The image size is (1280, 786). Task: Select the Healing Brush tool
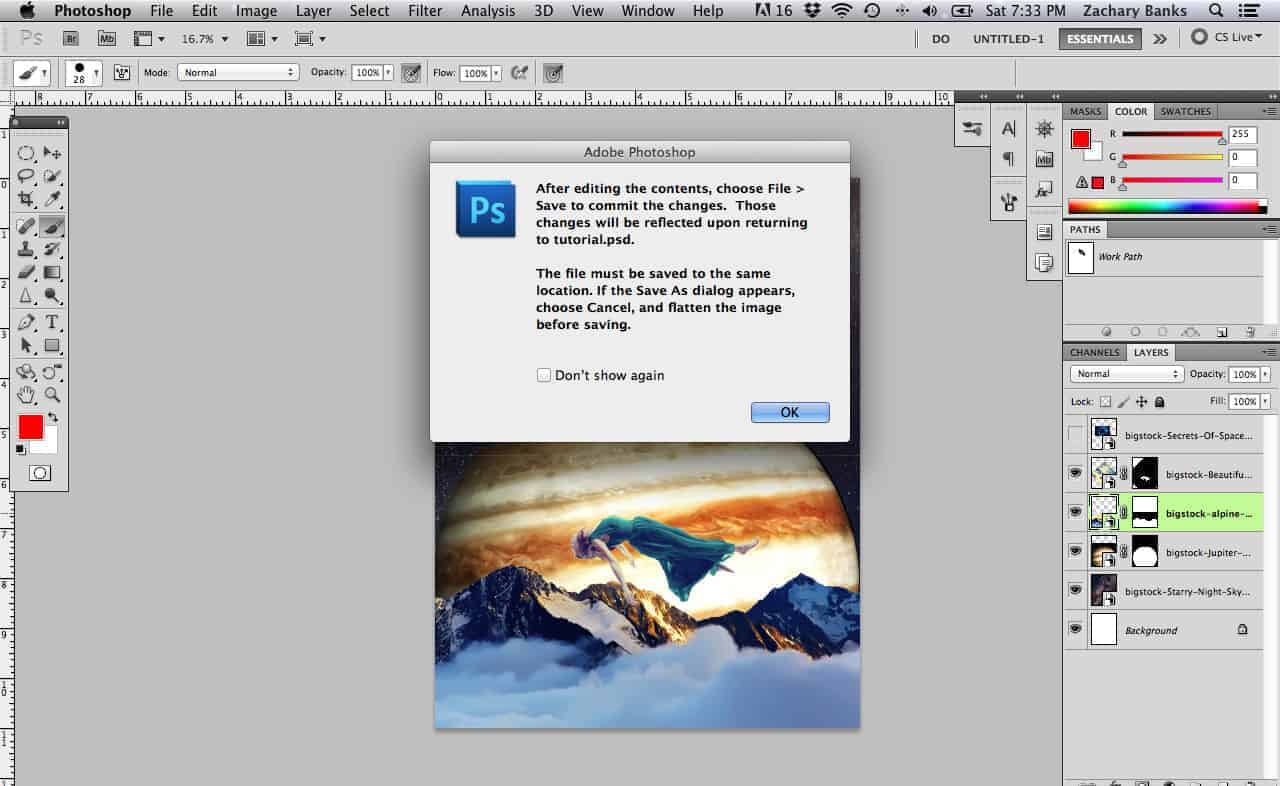[26, 227]
